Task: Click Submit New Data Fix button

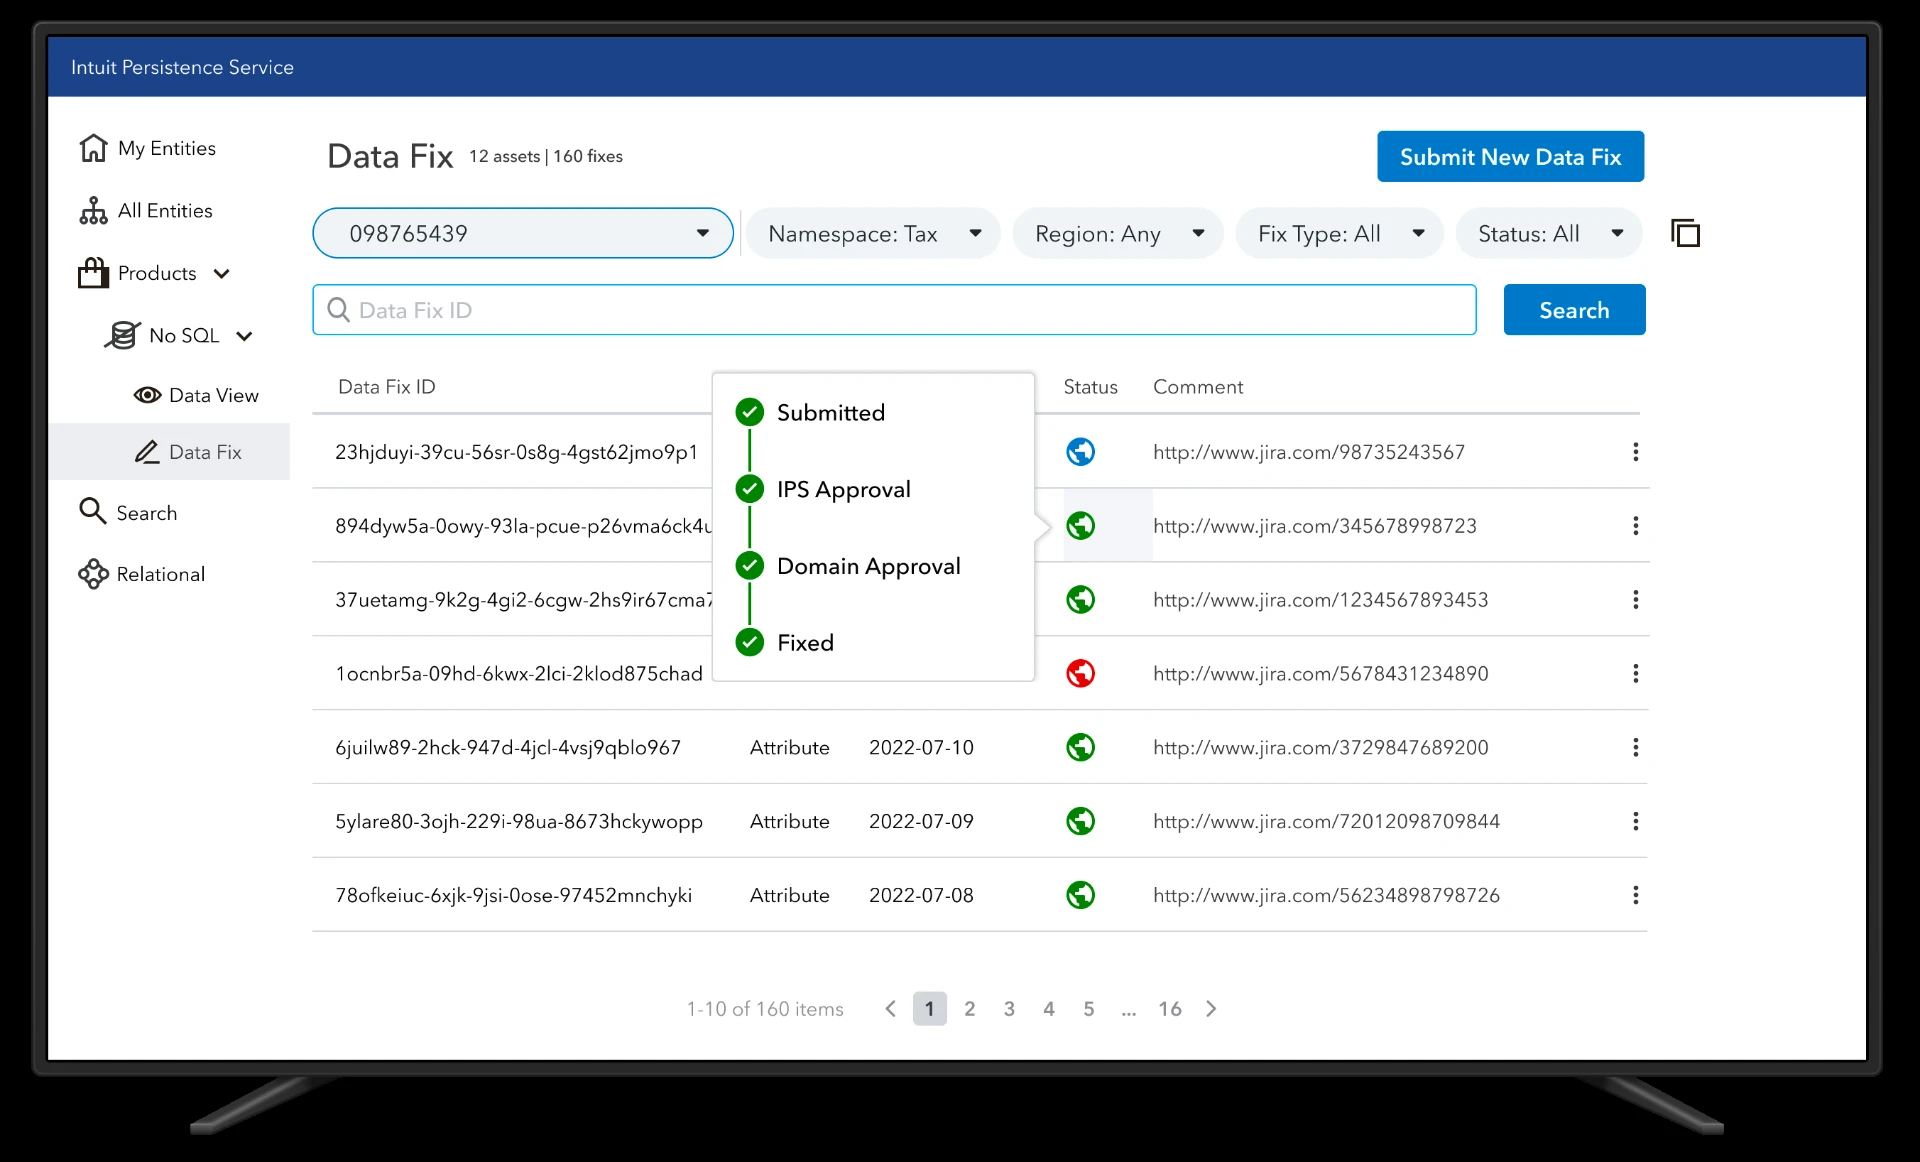Action: pos(1510,157)
